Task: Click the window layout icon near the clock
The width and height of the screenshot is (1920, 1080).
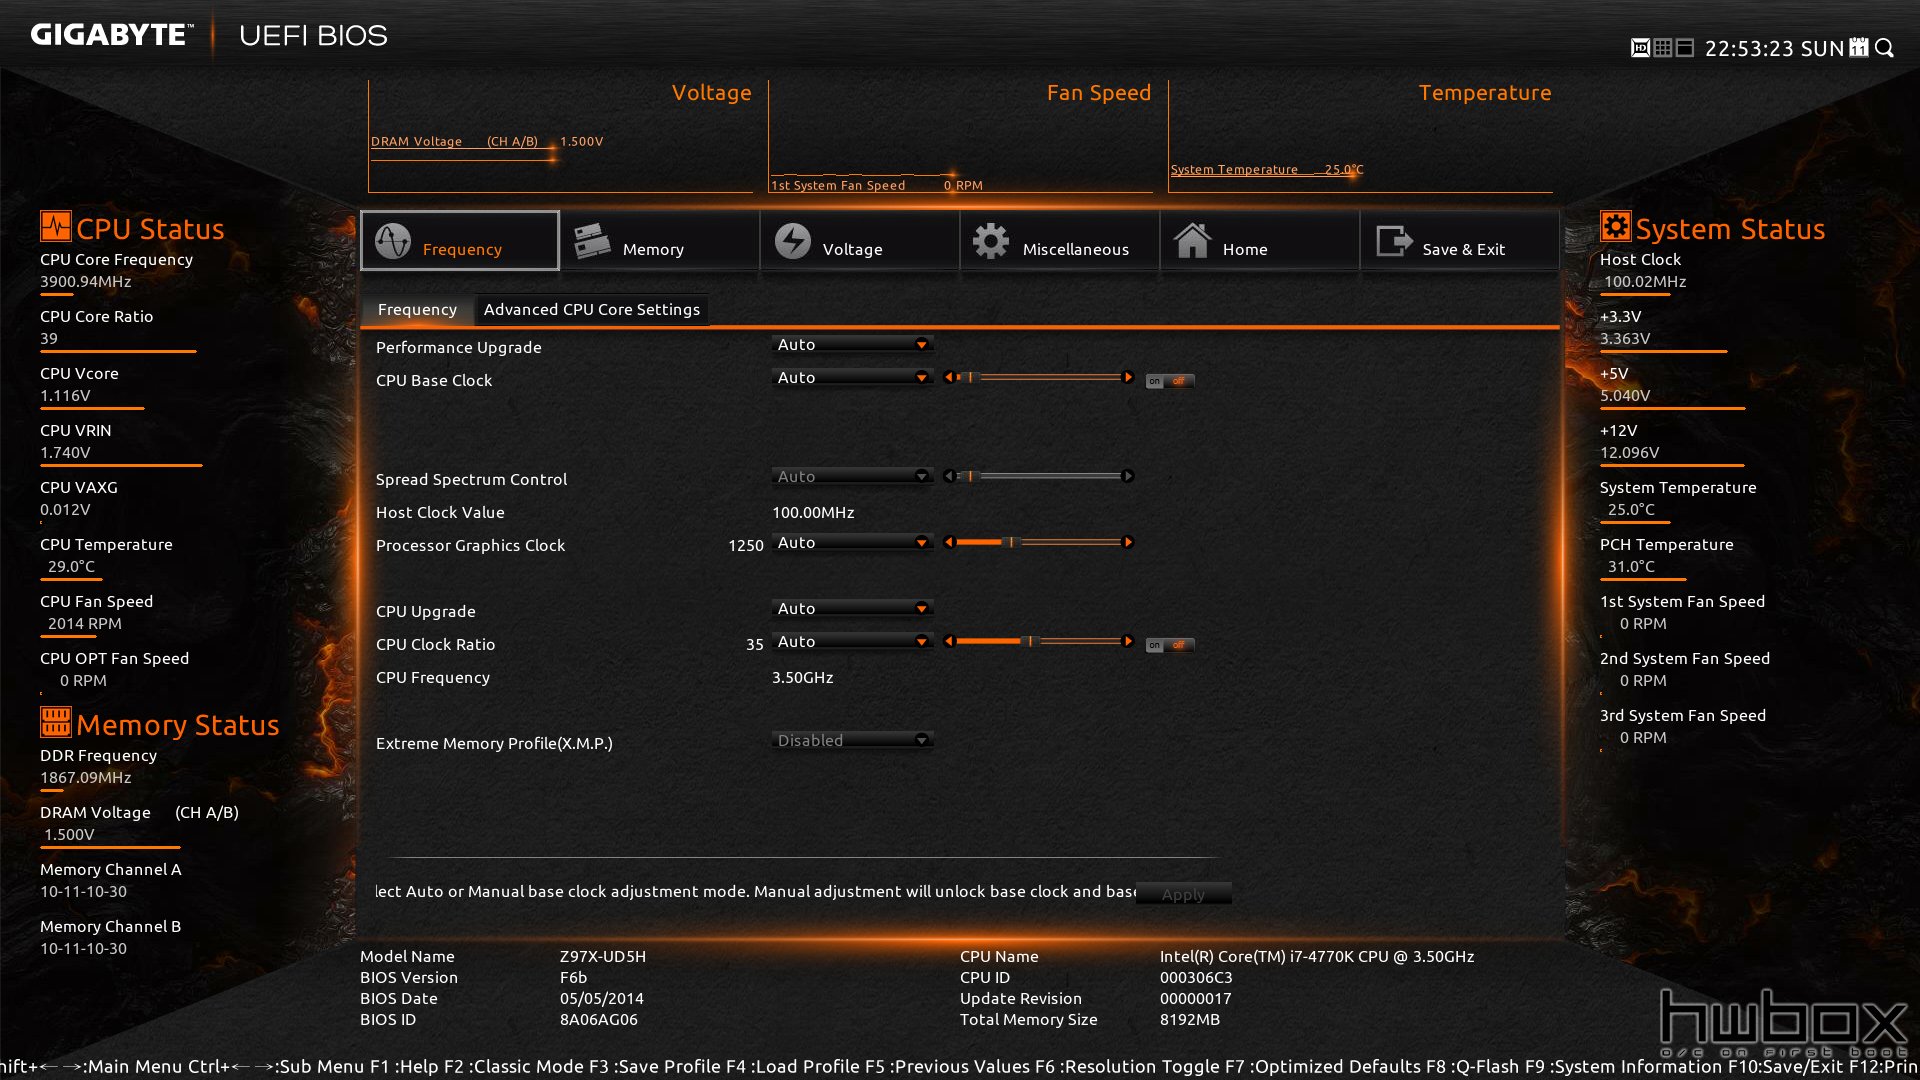Action: pos(1685,48)
